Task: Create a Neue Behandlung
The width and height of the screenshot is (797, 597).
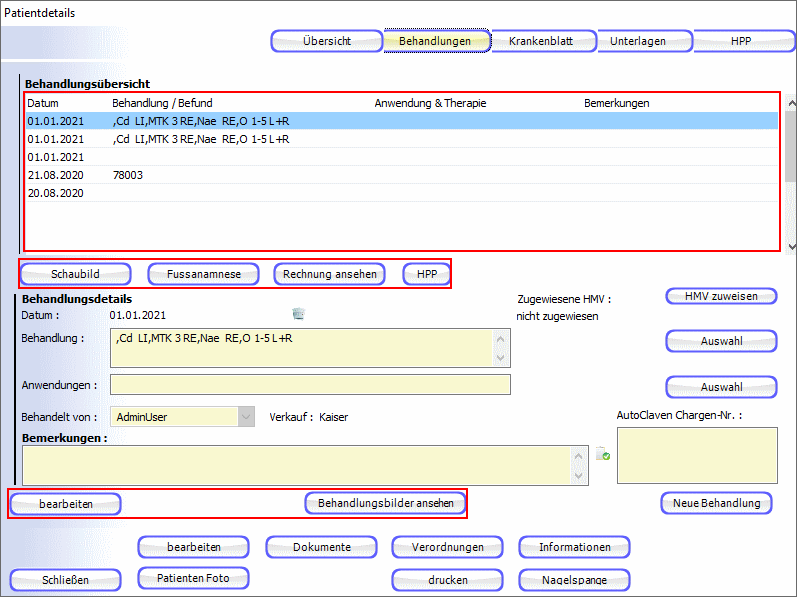Action: point(716,503)
